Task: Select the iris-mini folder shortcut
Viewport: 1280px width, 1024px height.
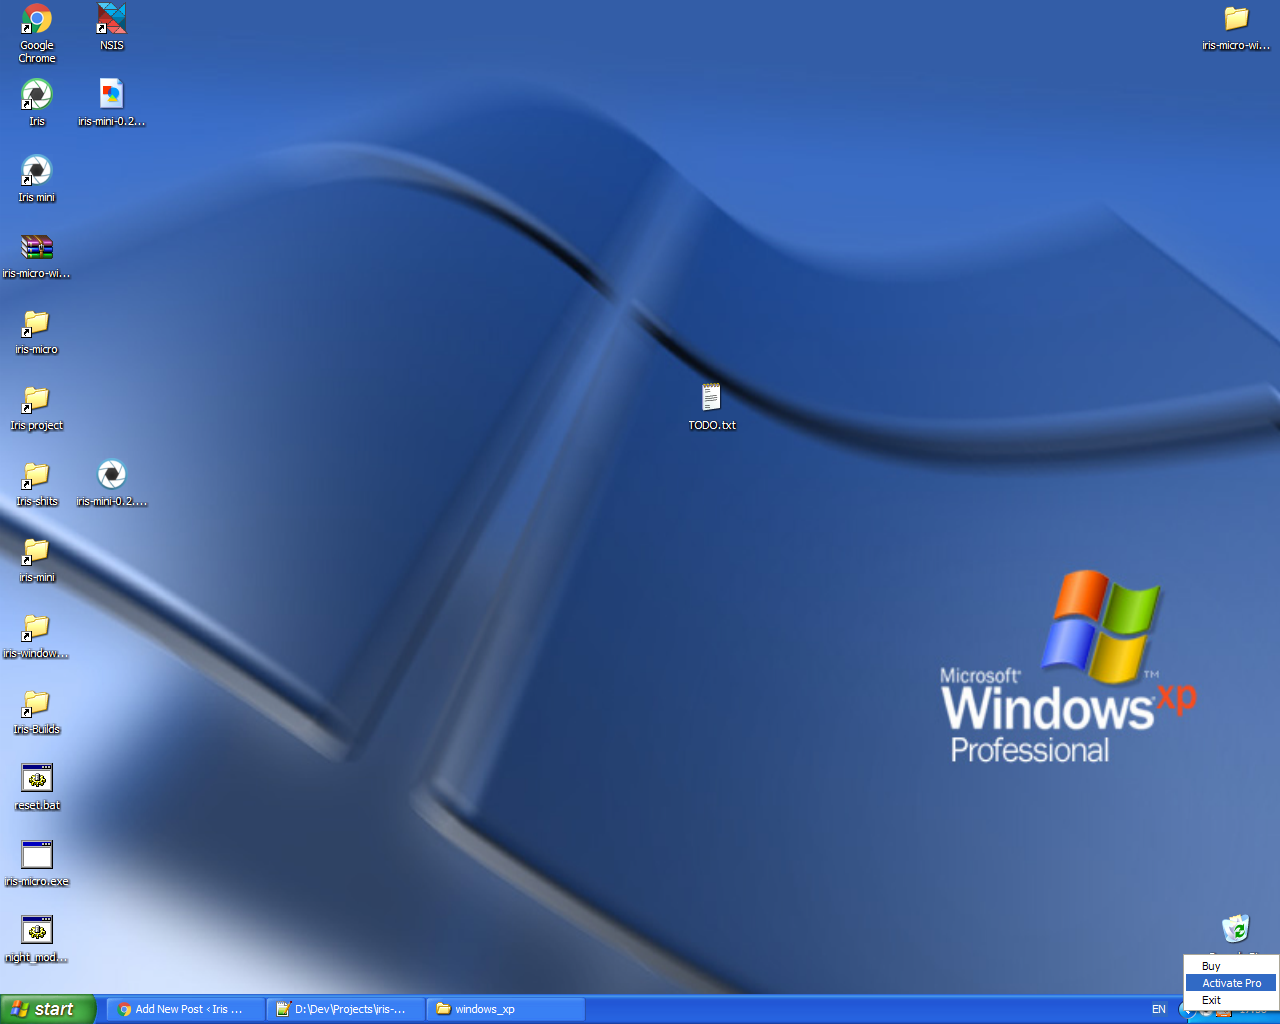Action: 37,558
